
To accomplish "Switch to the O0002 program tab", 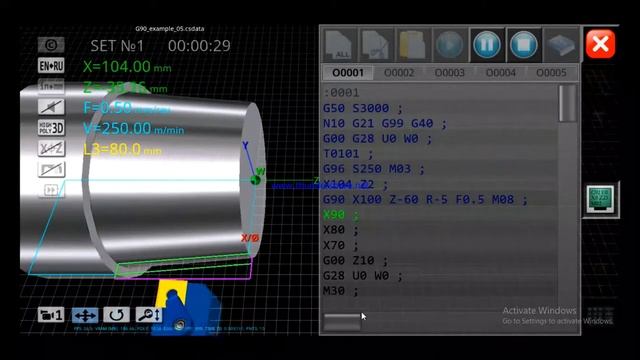I will pyautogui.click(x=399, y=73).
